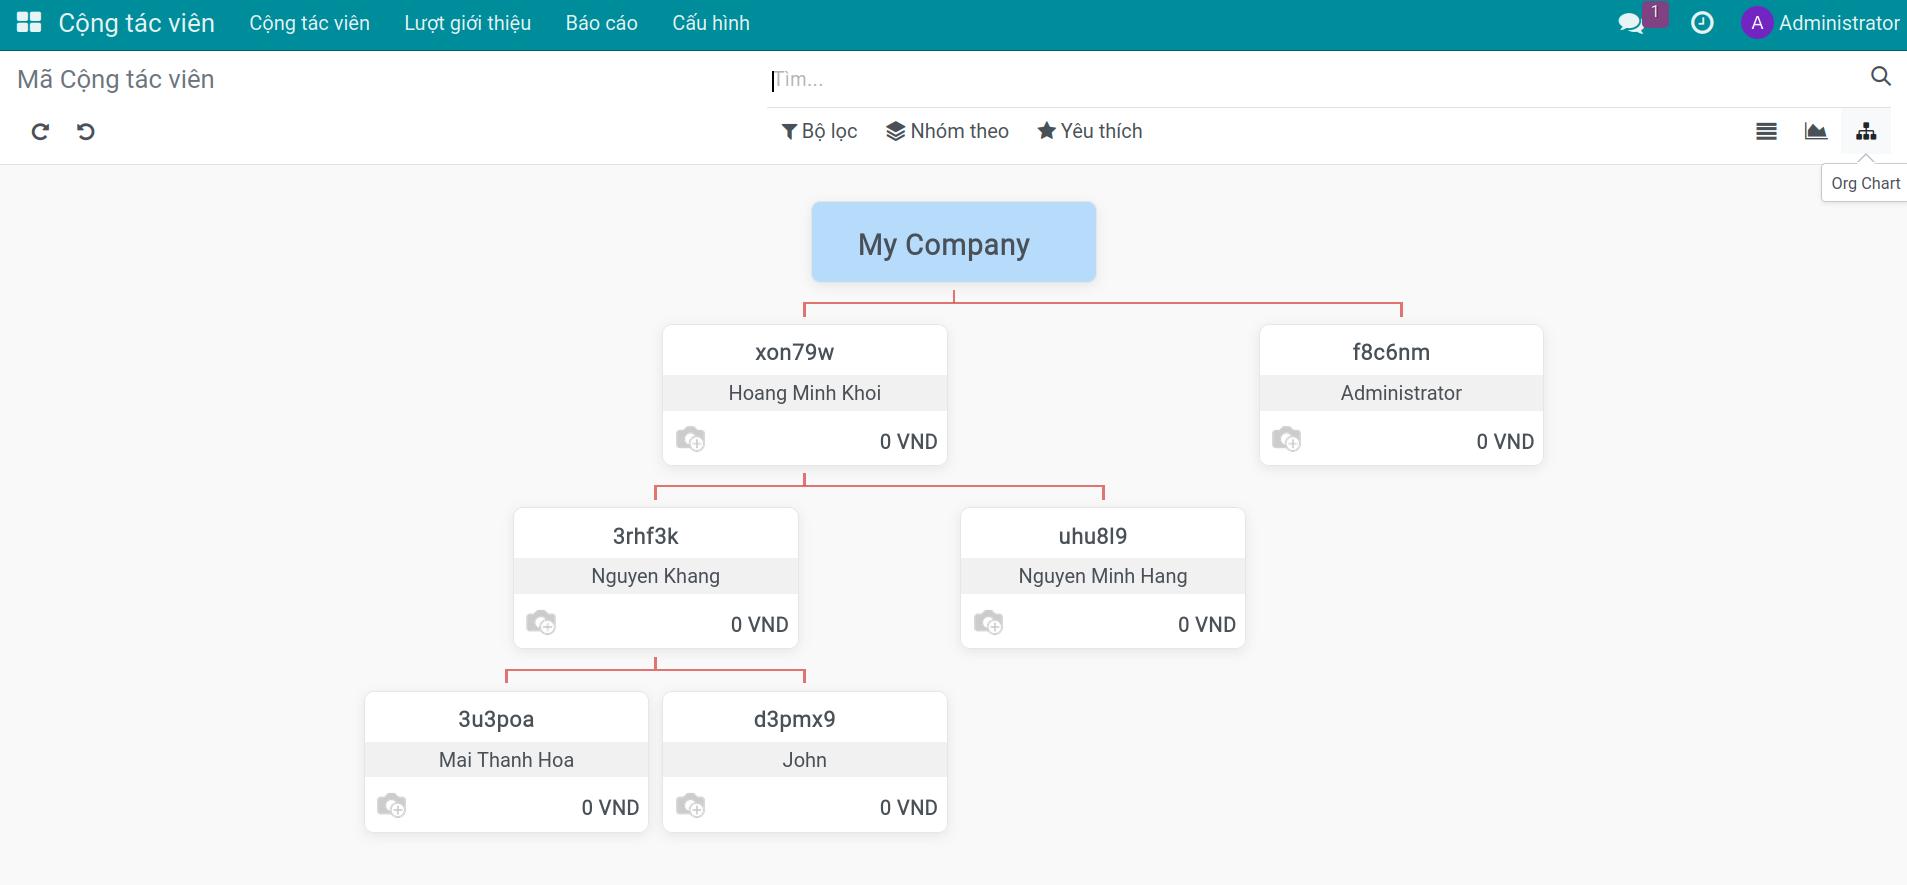This screenshot has width=1907, height=885.
Task: Click the My Company root node
Action: (x=954, y=242)
